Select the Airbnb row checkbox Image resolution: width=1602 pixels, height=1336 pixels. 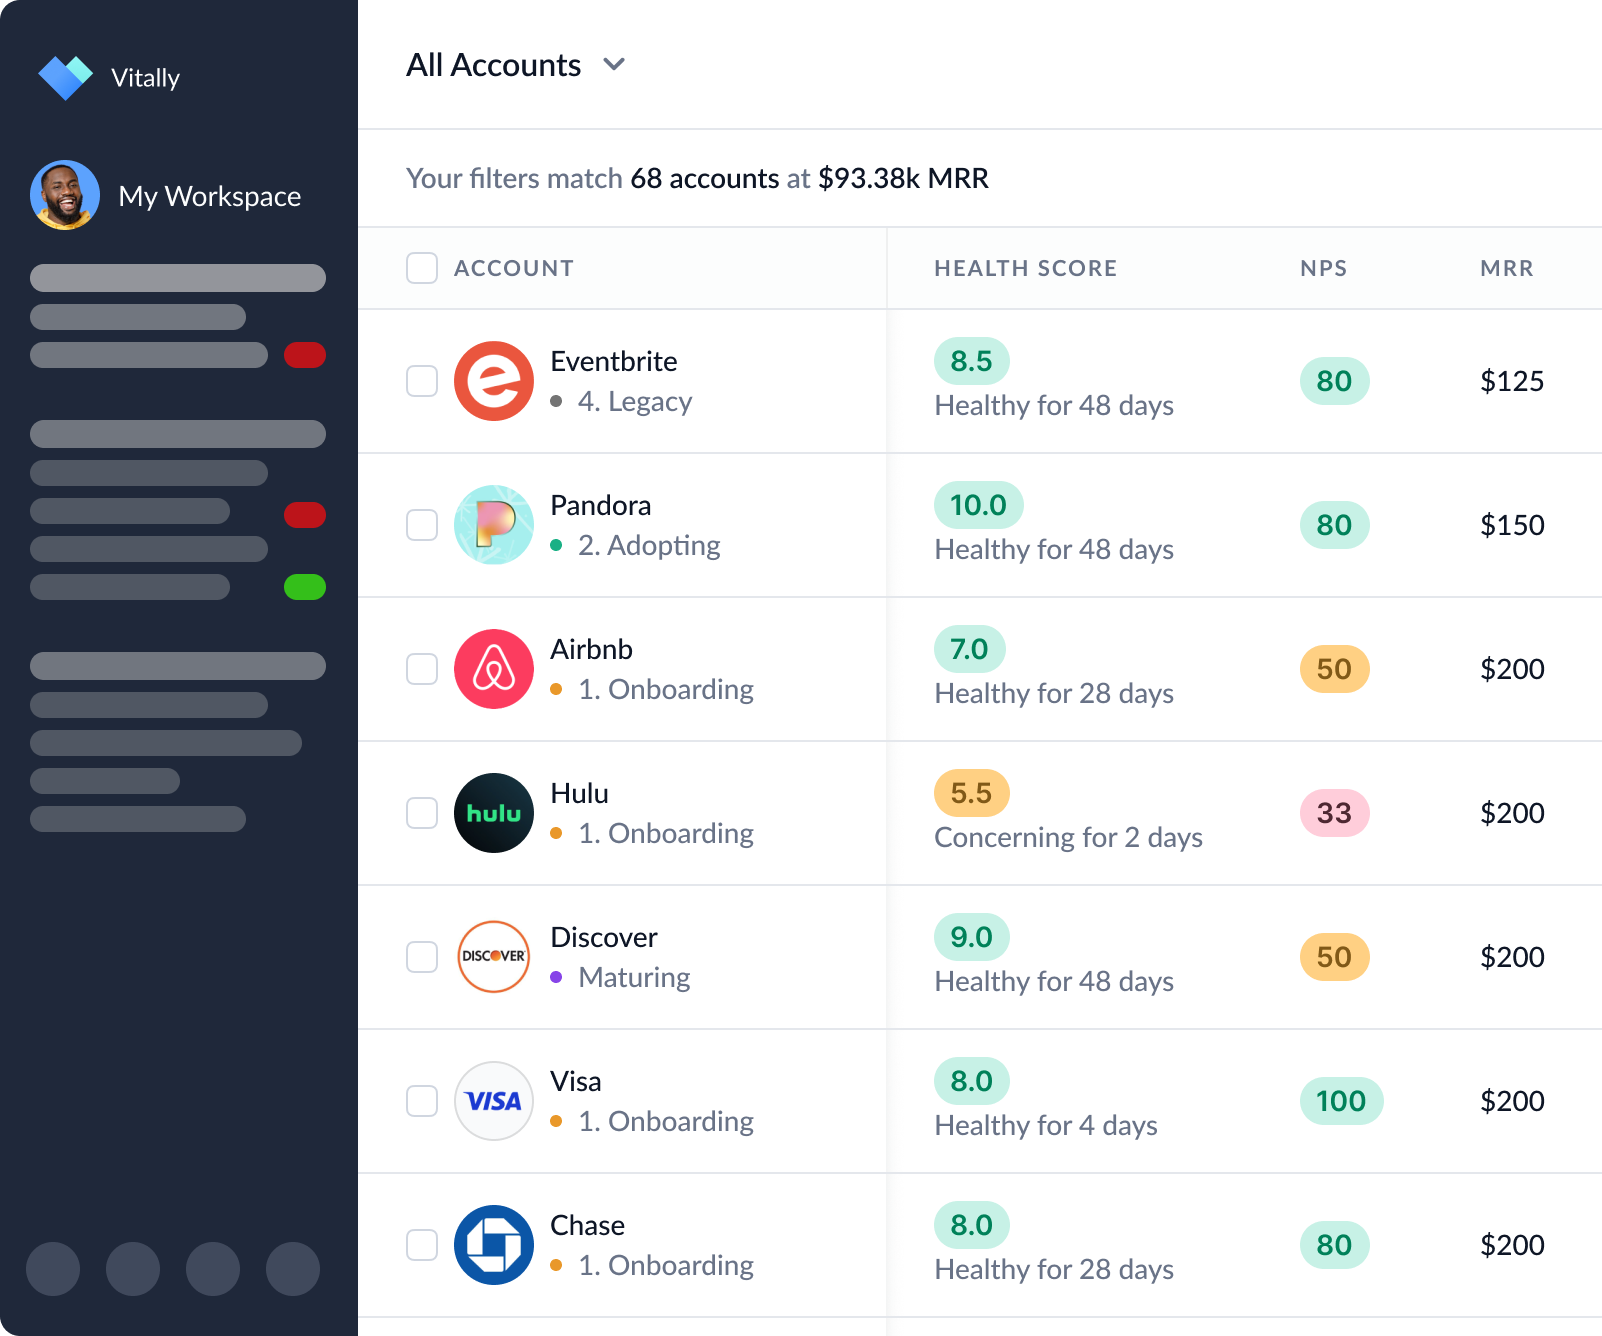pos(422,669)
